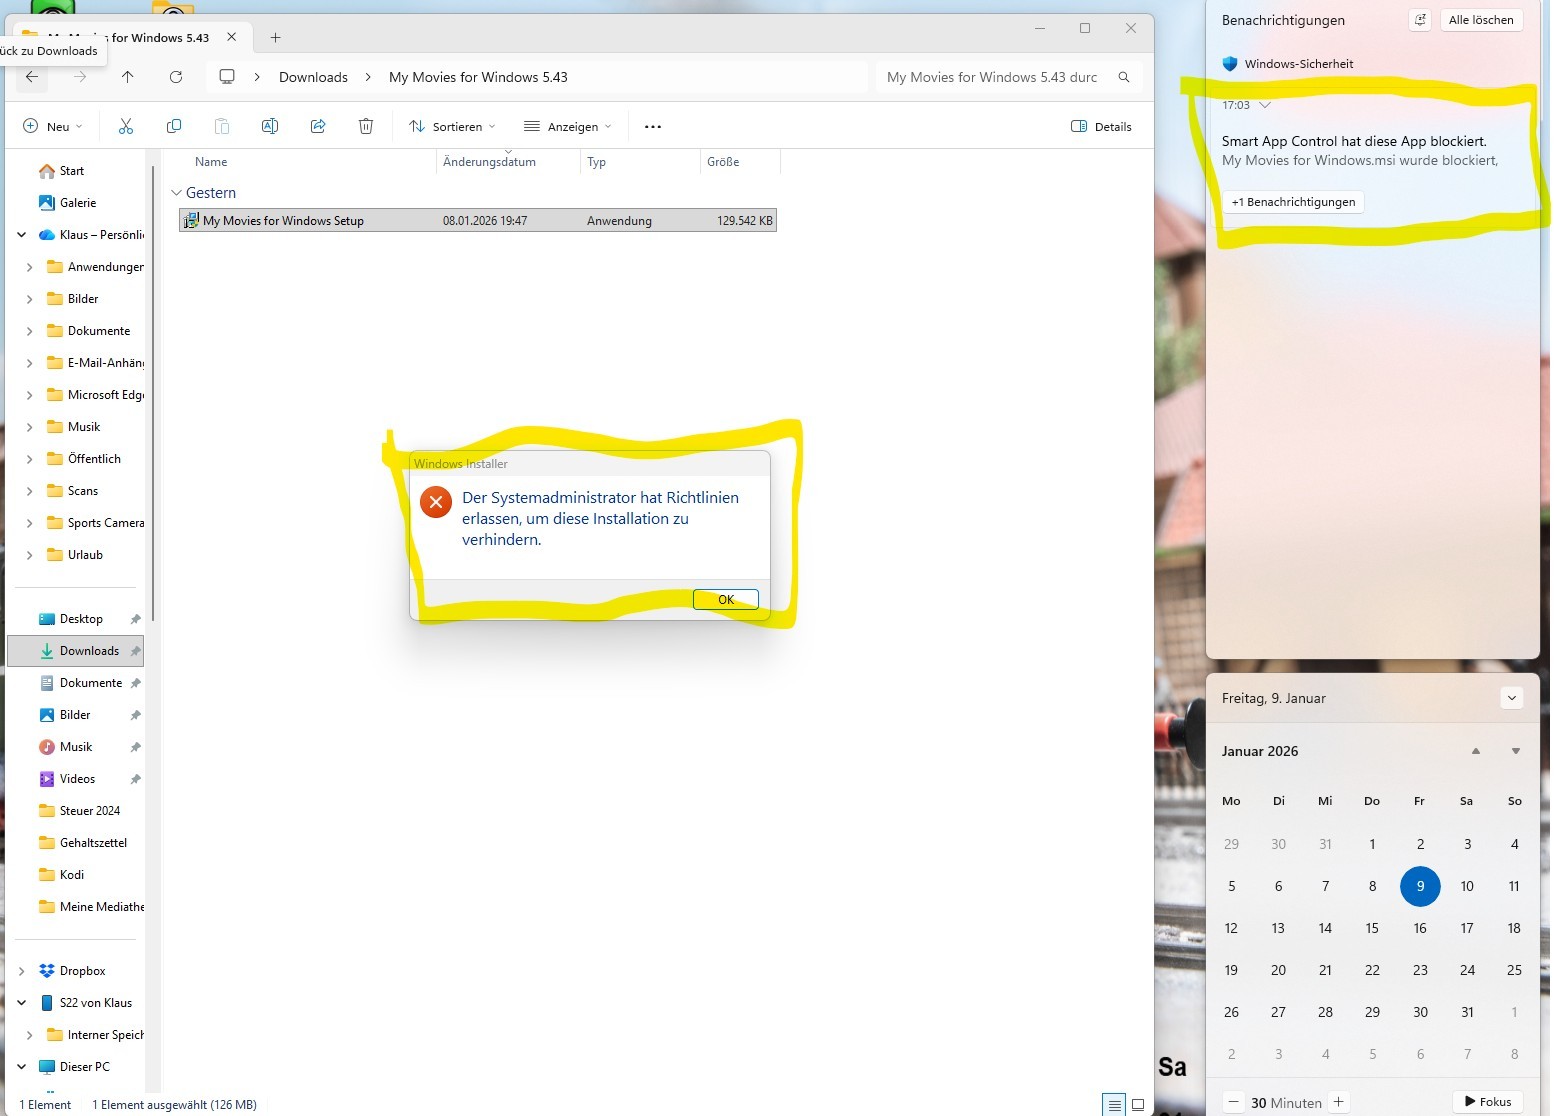This screenshot has width=1554, height=1116.
Task: Click the Copy icon in the toolbar
Action: coord(174,126)
